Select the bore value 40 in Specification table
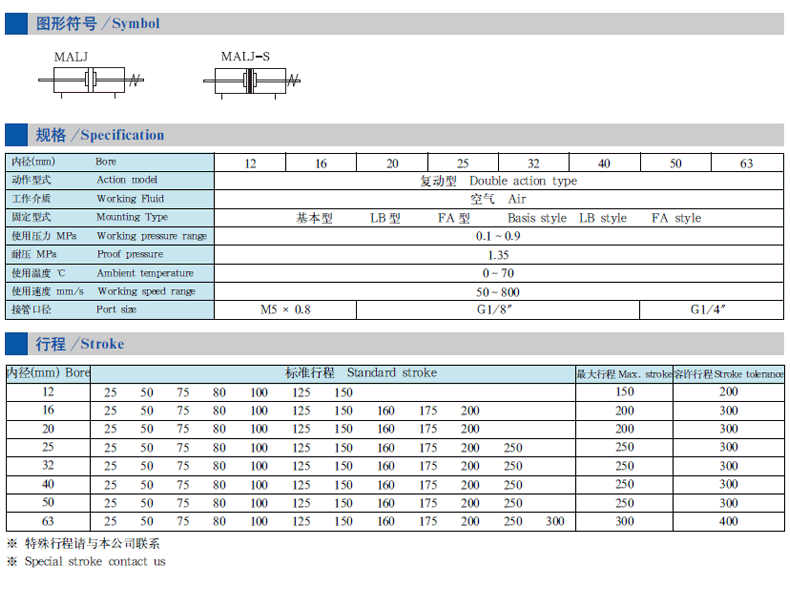The width and height of the screenshot is (790, 597). pos(604,163)
